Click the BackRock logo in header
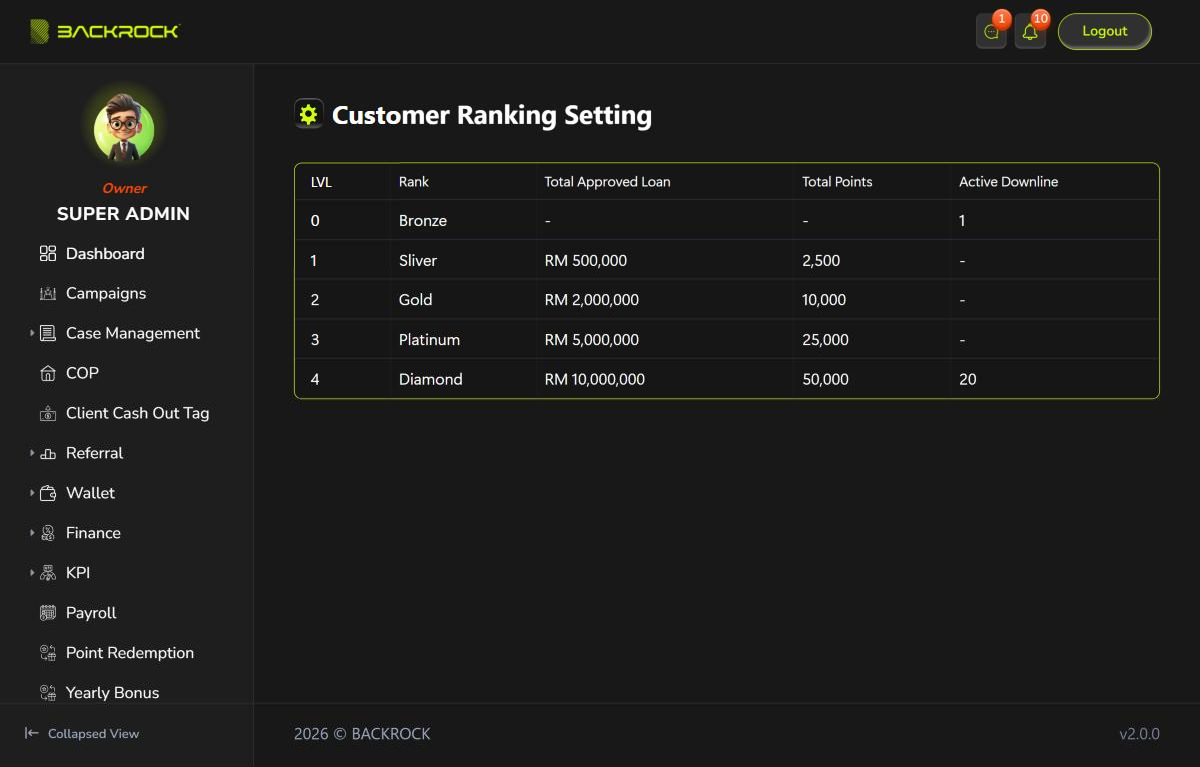 click(104, 31)
